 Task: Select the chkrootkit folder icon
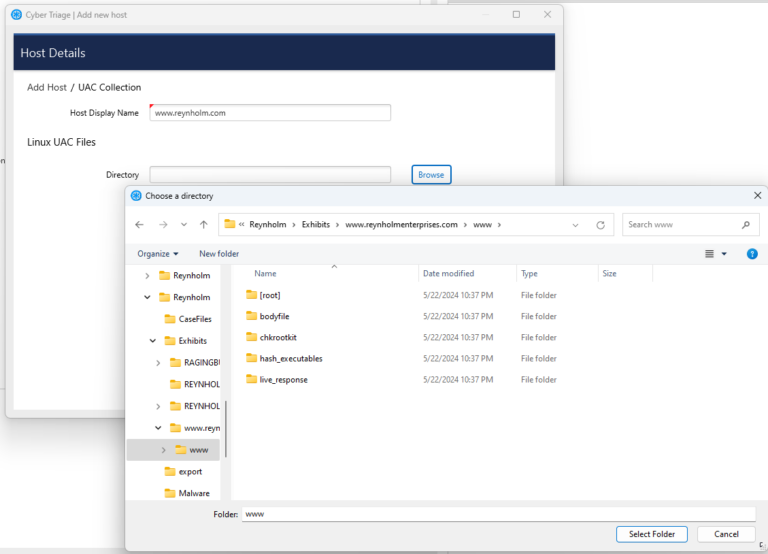coord(252,337)
